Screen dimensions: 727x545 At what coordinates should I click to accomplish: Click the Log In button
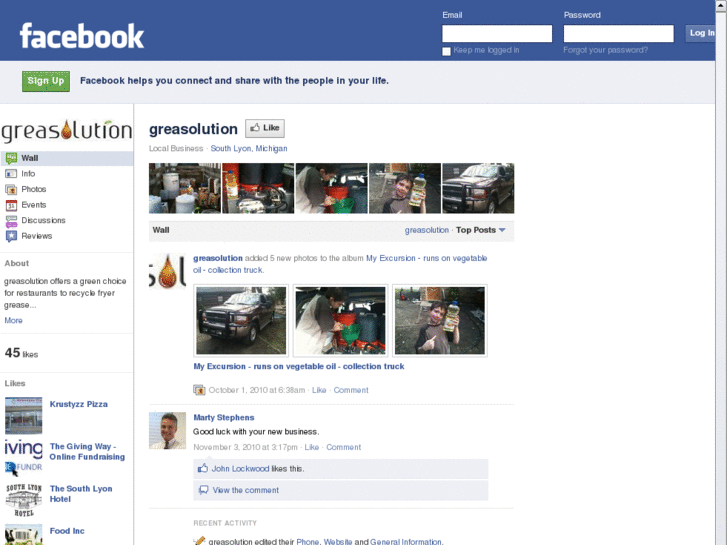coord(701,33)
